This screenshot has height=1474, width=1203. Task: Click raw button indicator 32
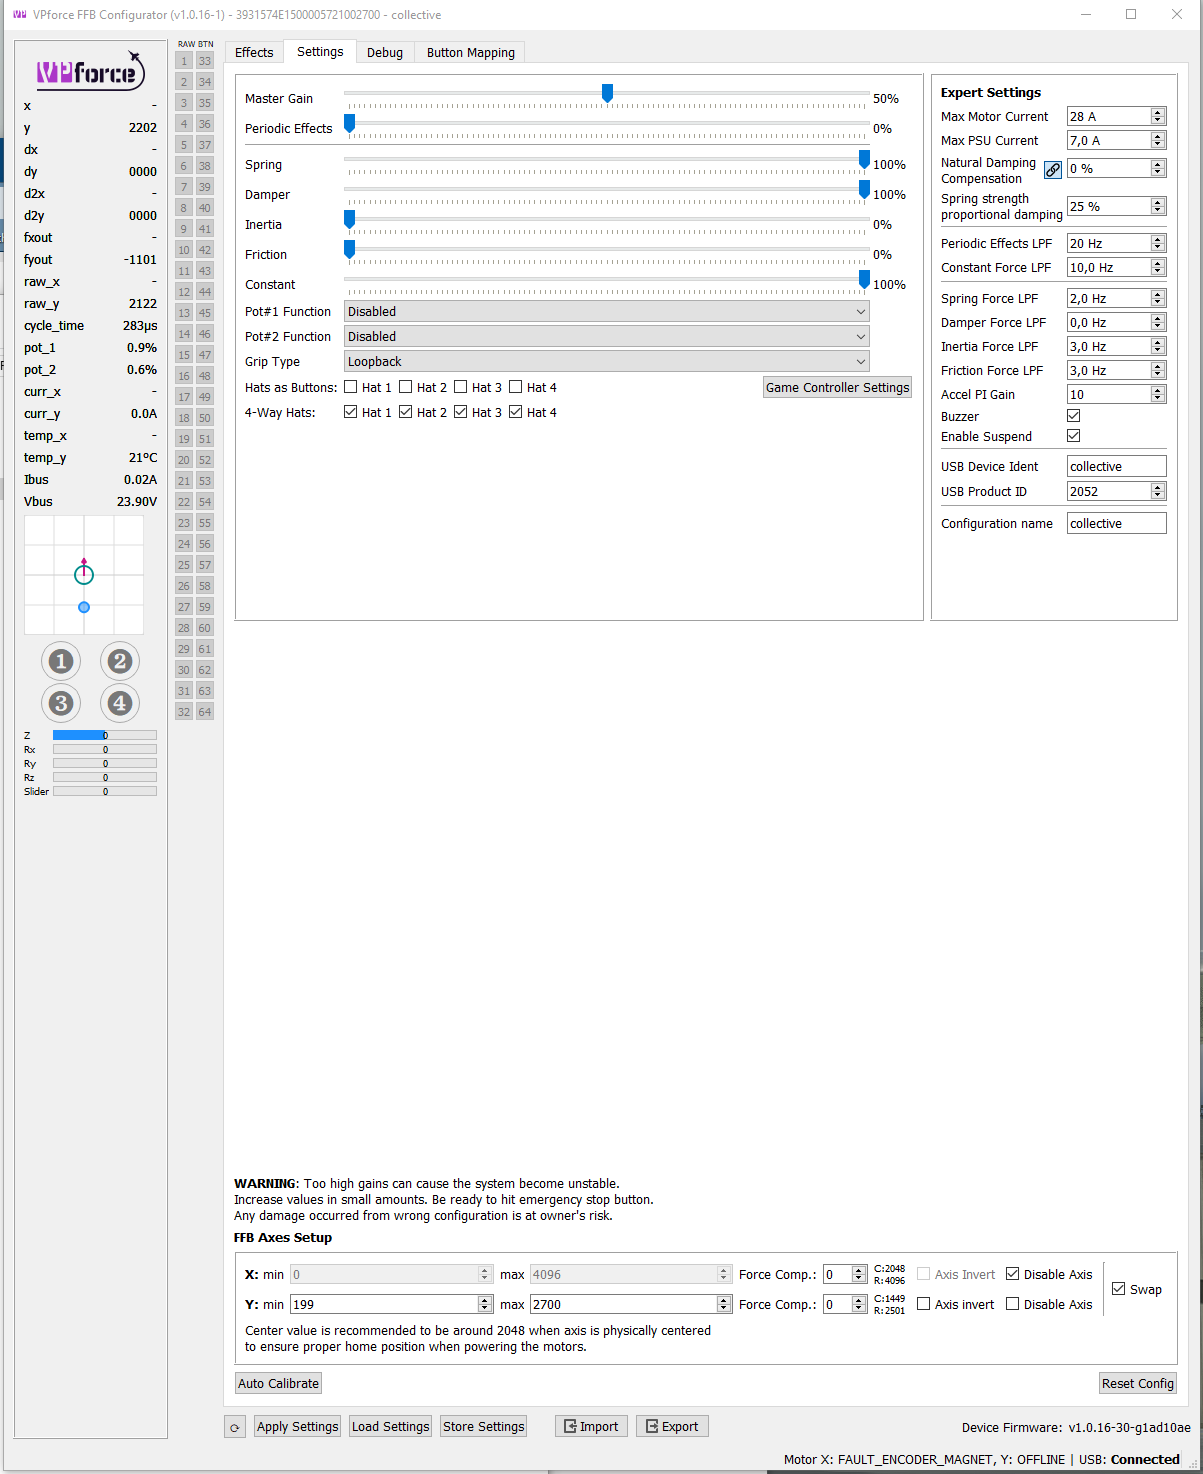click(x=184, y=712)
